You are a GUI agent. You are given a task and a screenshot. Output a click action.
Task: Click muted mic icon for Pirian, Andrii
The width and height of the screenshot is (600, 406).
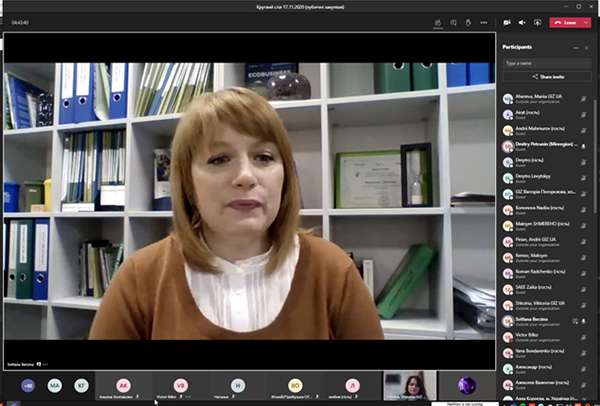584,242
